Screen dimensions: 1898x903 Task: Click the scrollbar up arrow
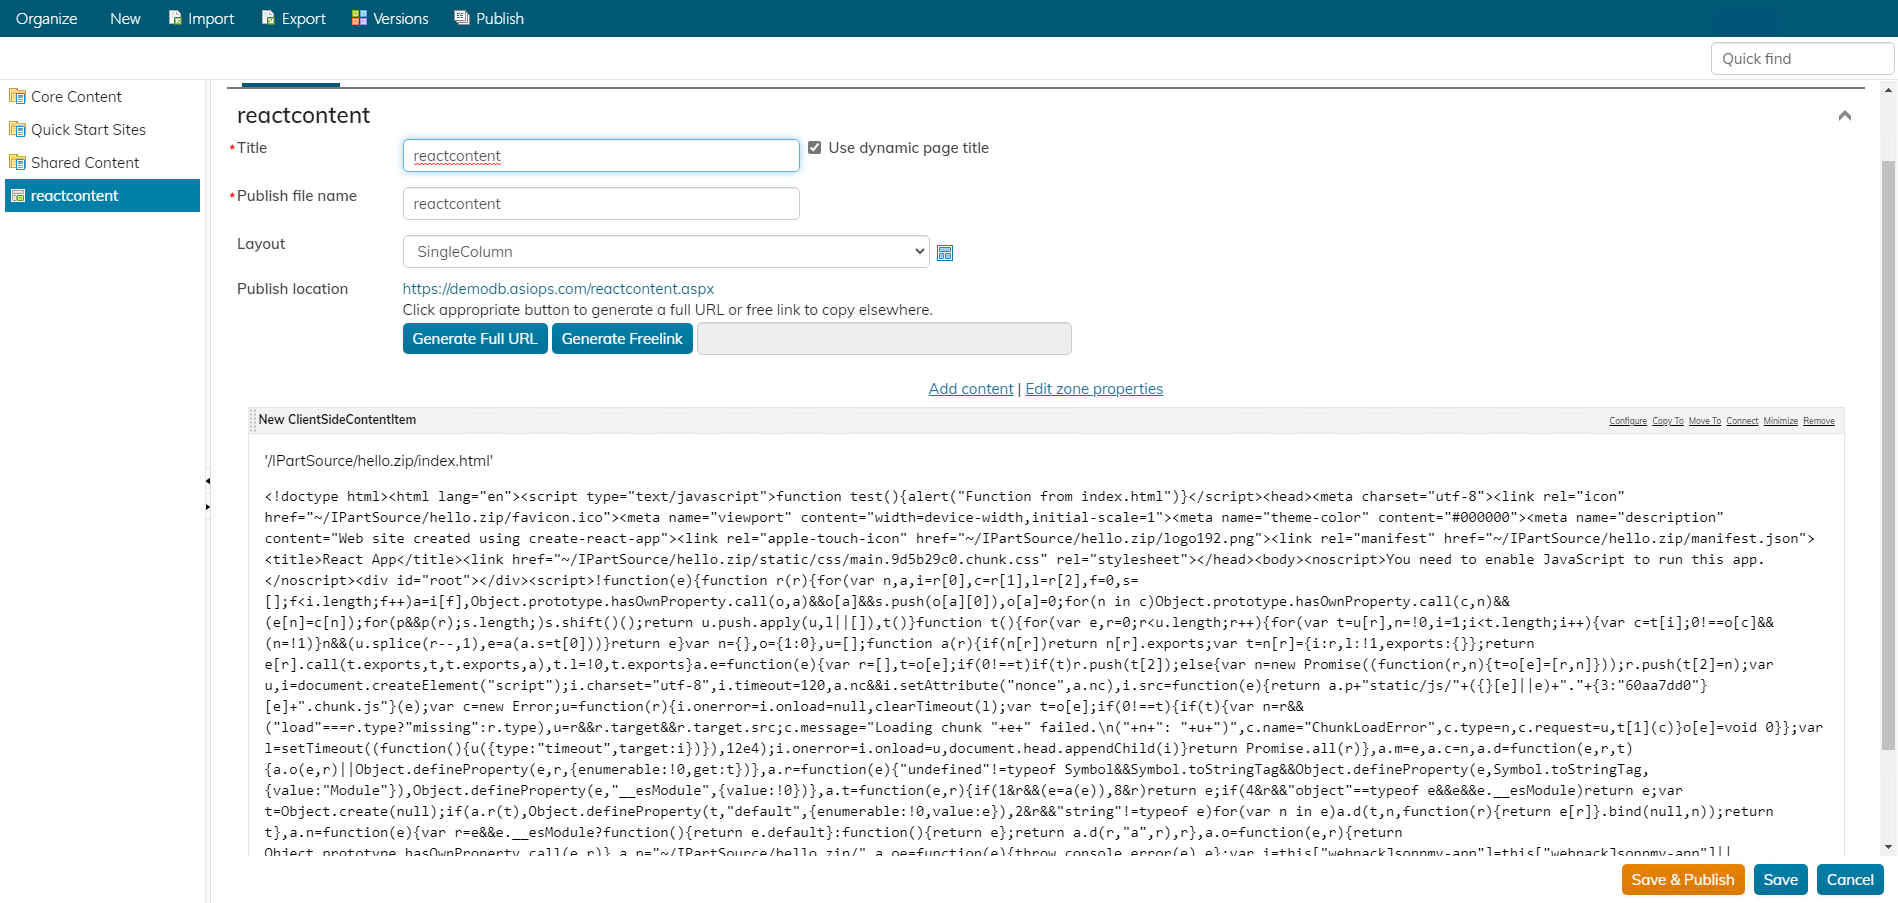1889,90
